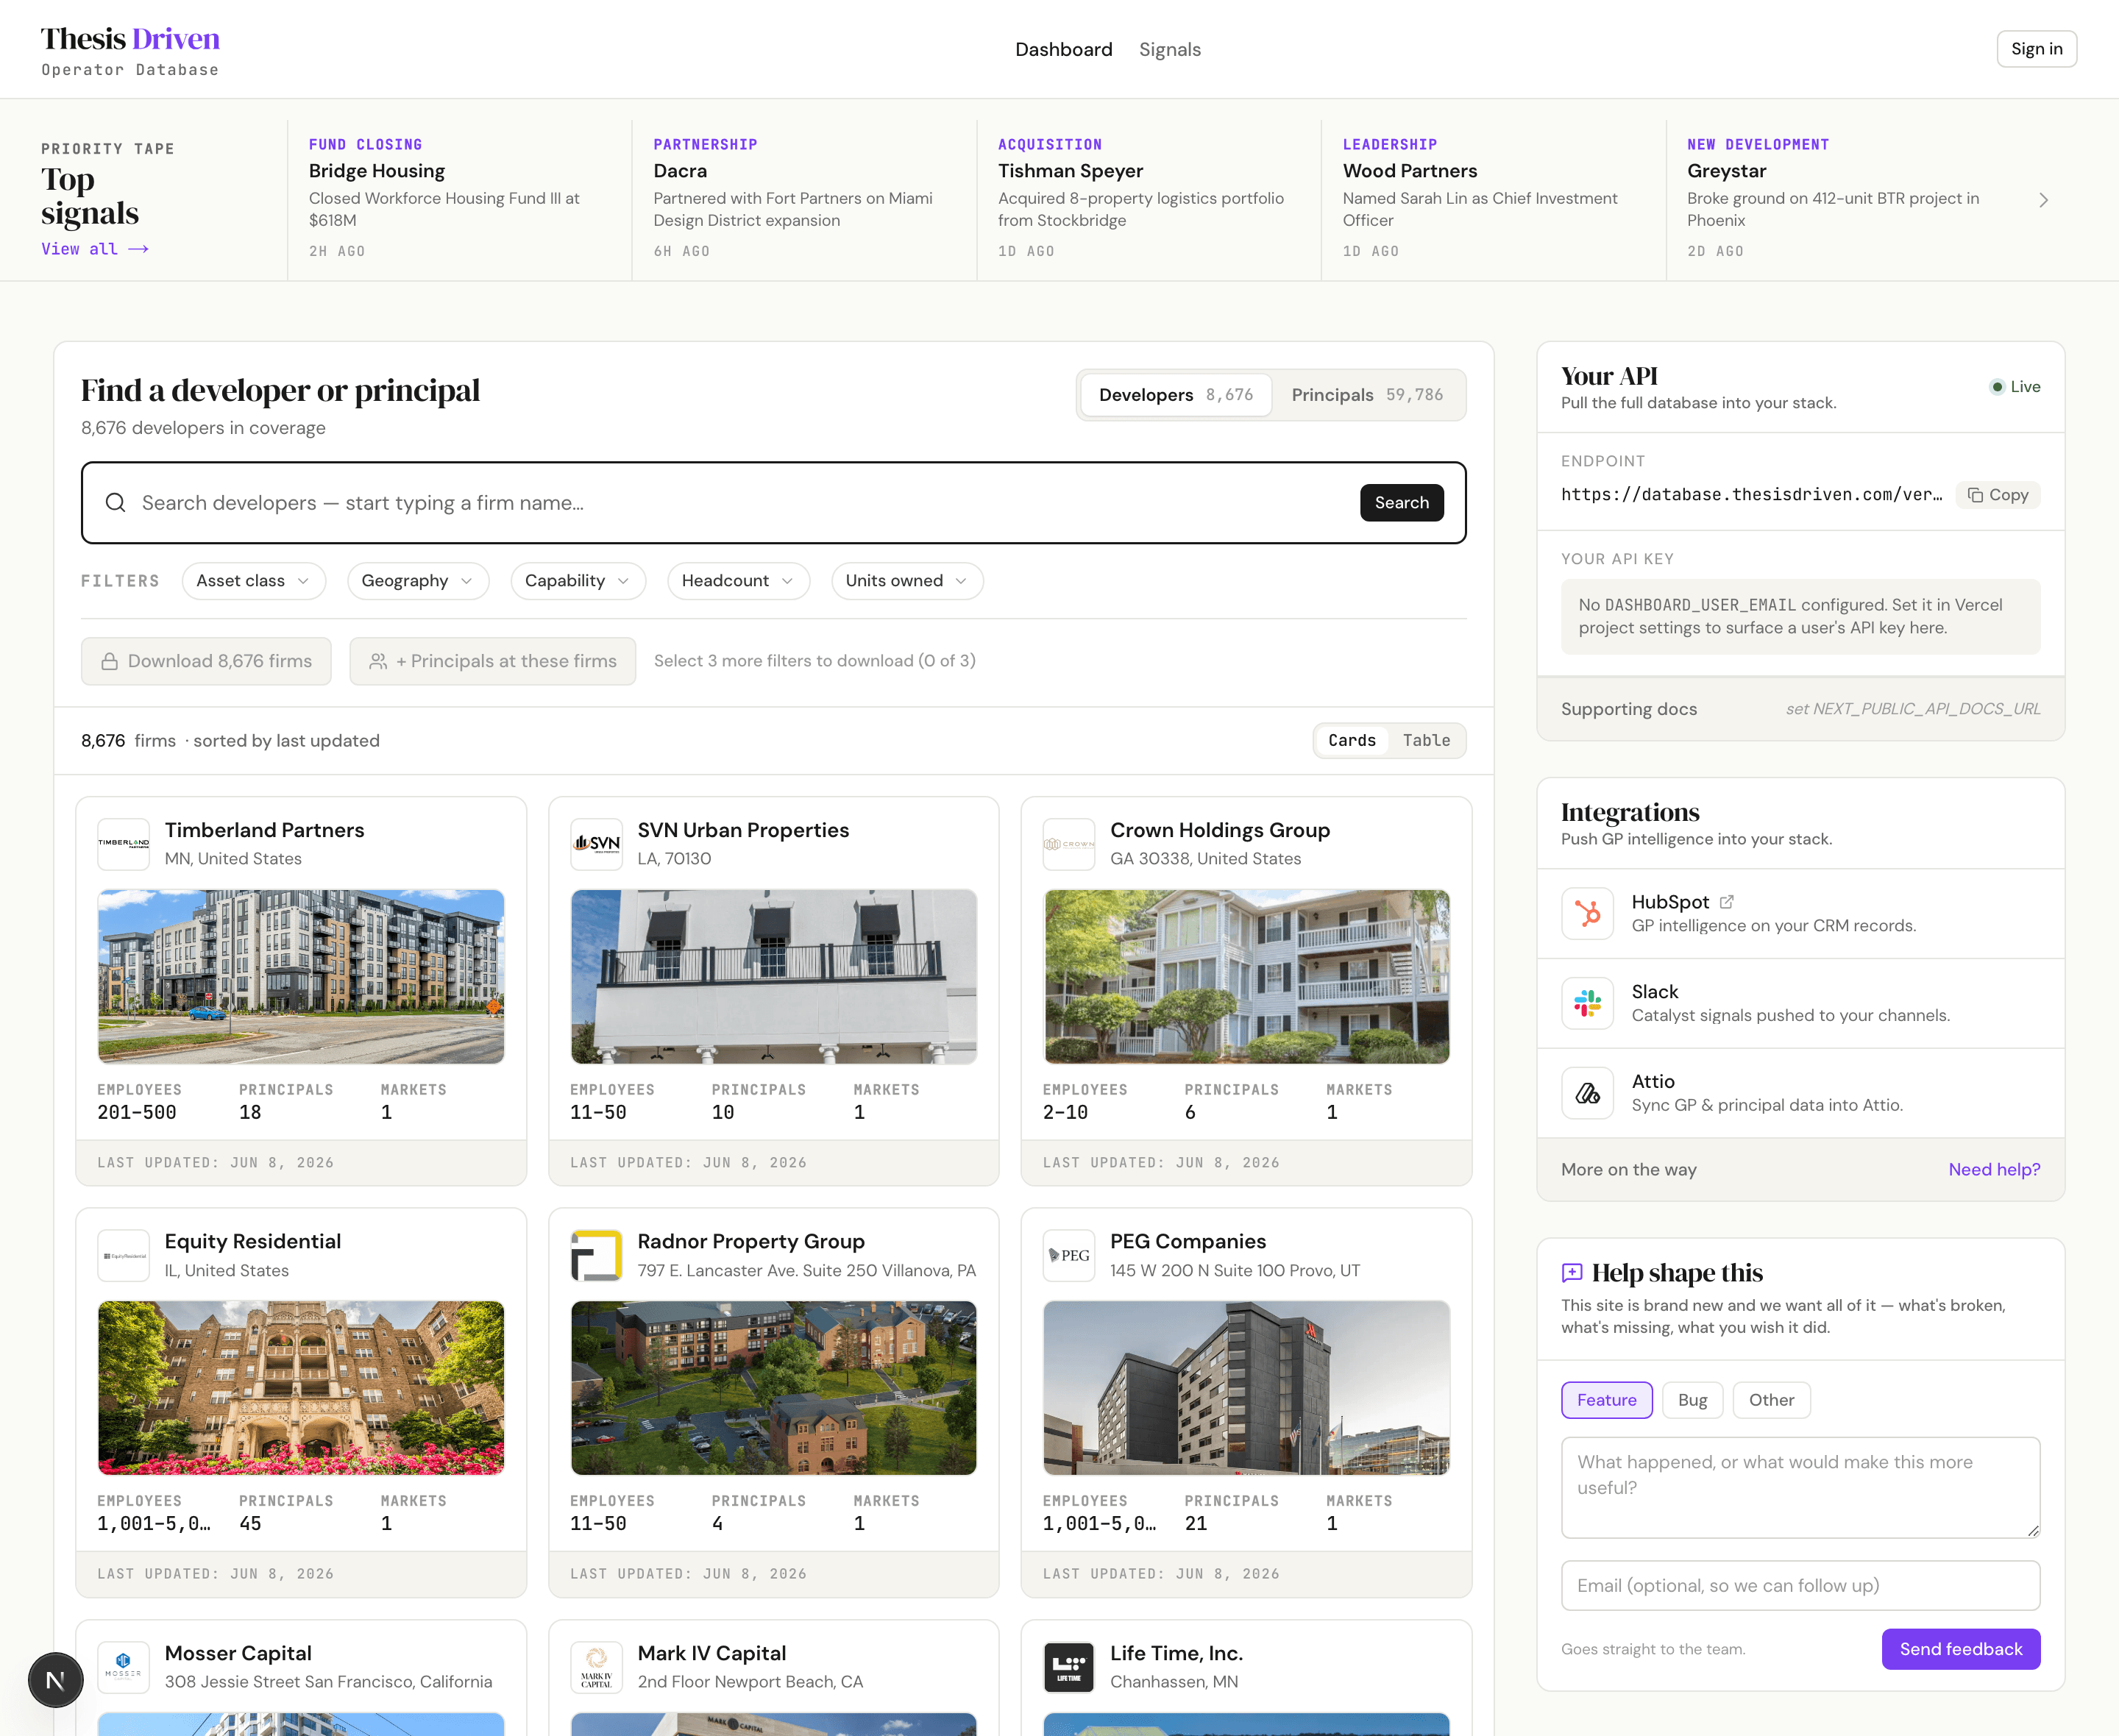Click the Mosser Capital logo
2119x1736 pixels.
(x=124, y=1667)
